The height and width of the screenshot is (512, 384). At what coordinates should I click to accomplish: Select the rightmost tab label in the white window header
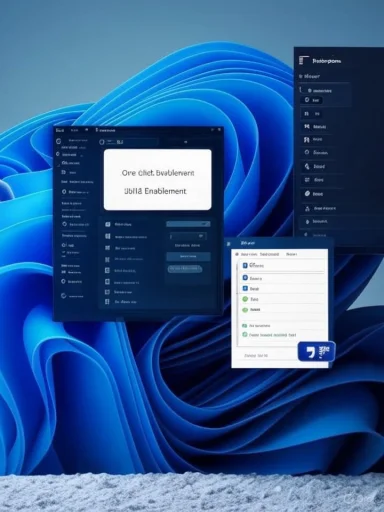[x=292, y=254]
